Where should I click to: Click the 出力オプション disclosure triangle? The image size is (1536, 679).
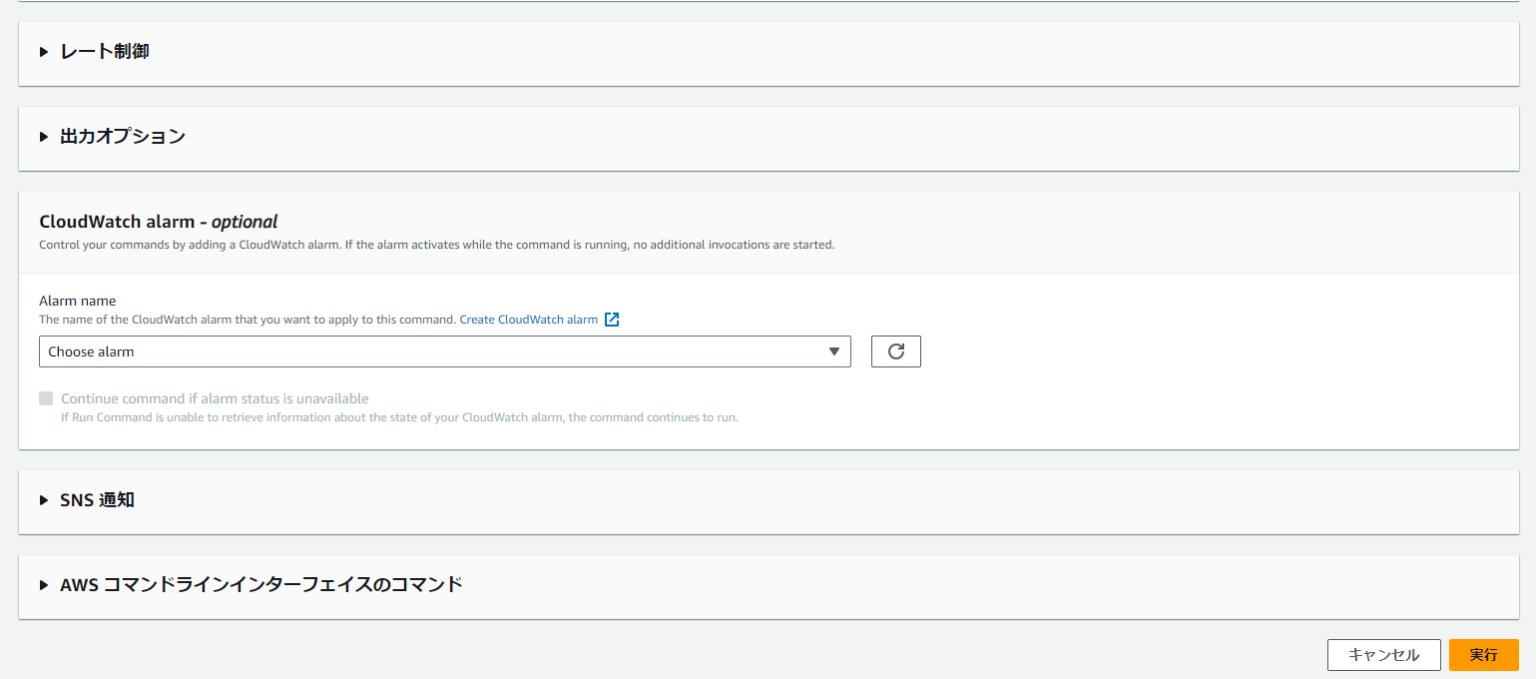44,136
